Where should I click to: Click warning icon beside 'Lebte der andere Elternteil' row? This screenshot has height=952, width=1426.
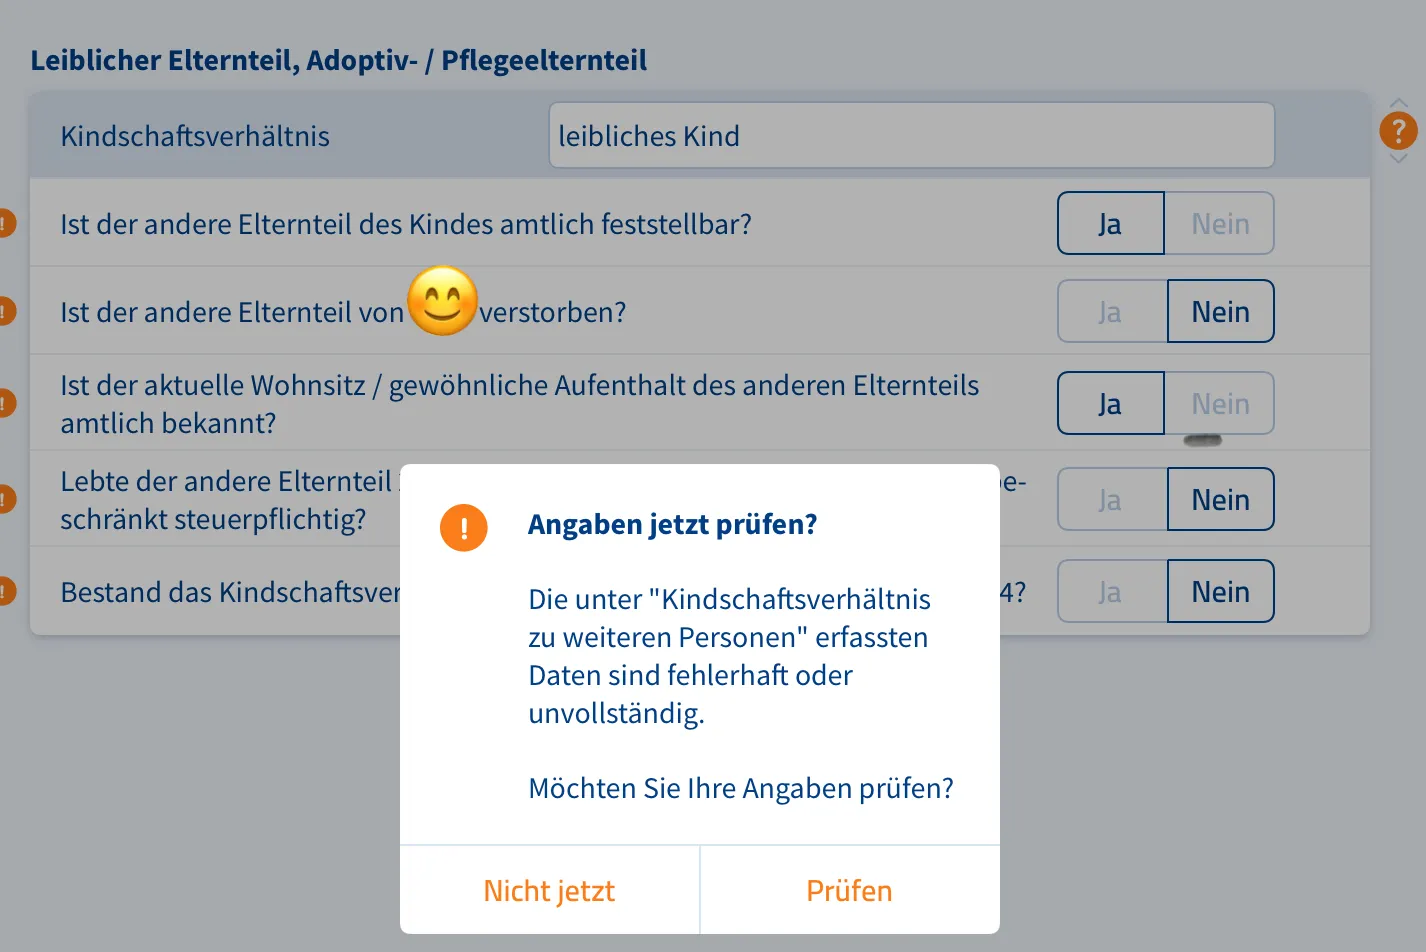point(5,498)
